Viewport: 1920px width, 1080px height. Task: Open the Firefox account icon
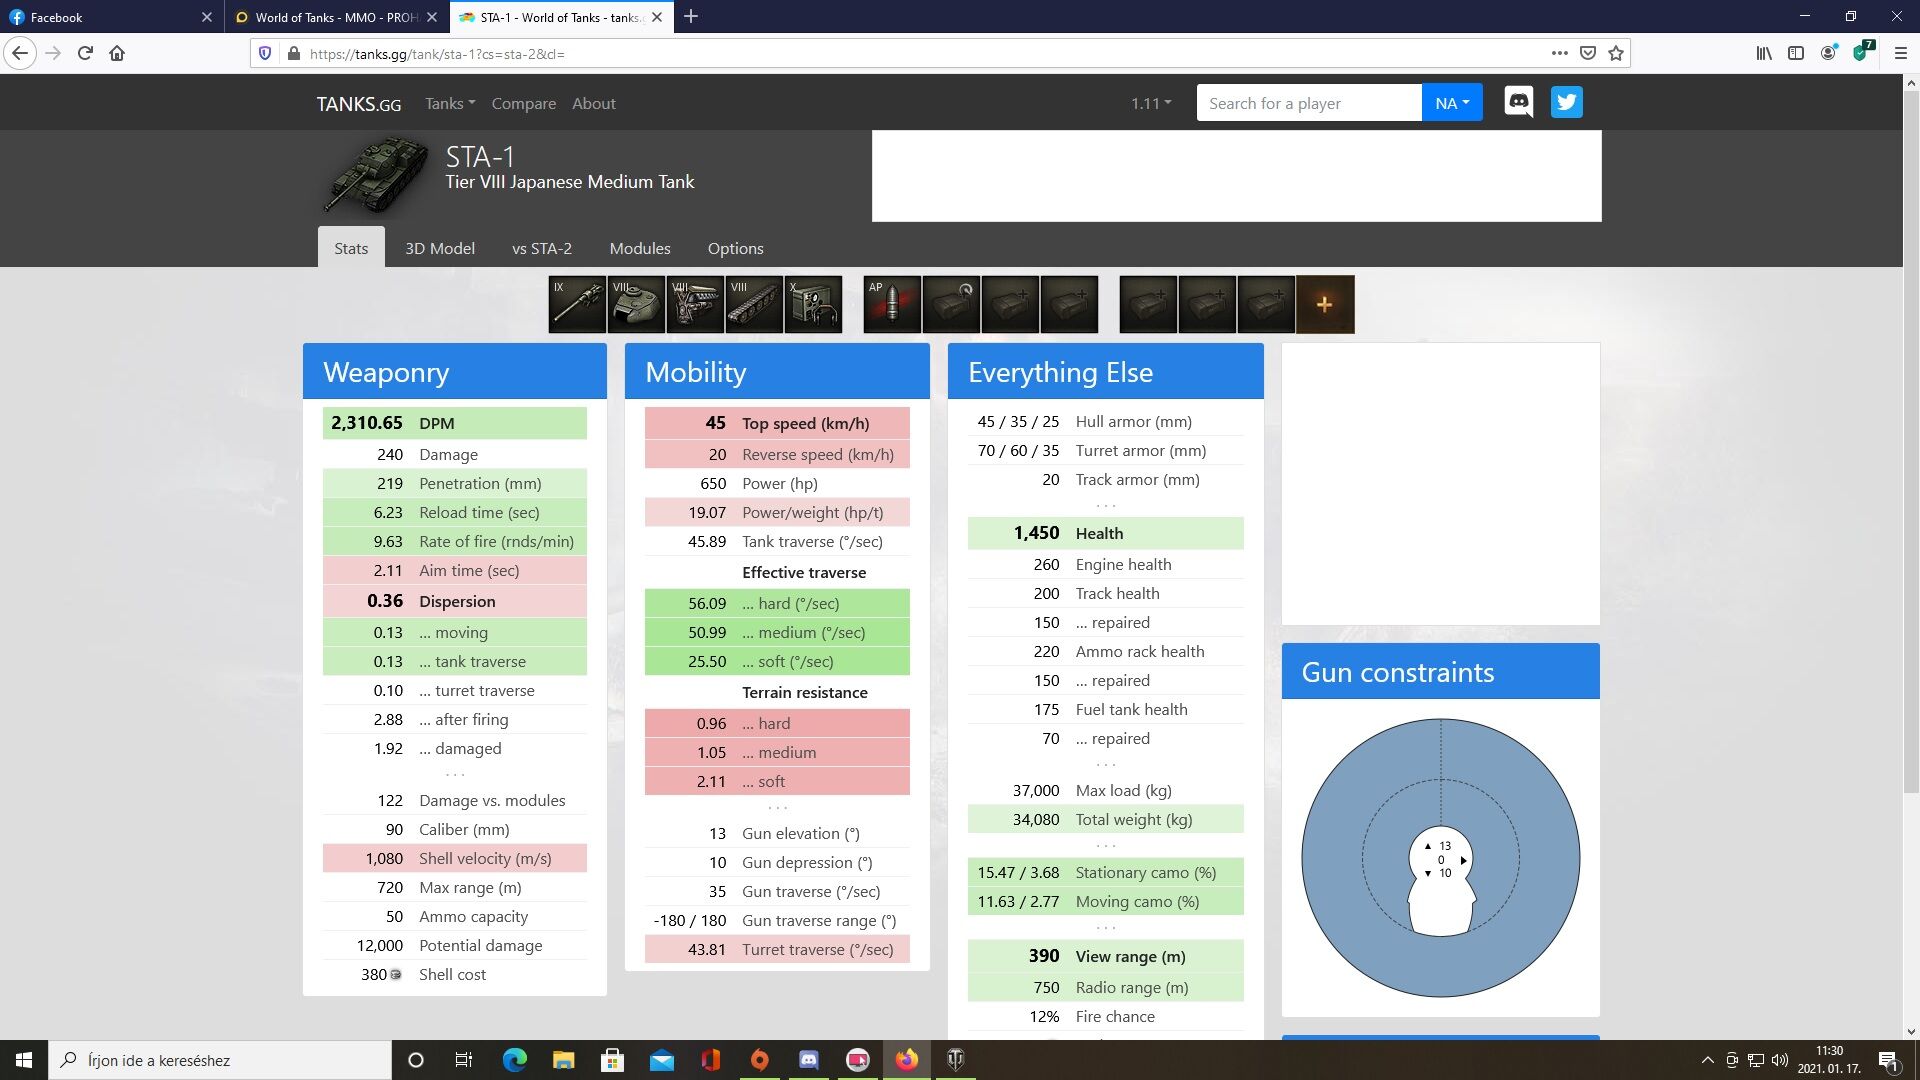(1828, 53)
